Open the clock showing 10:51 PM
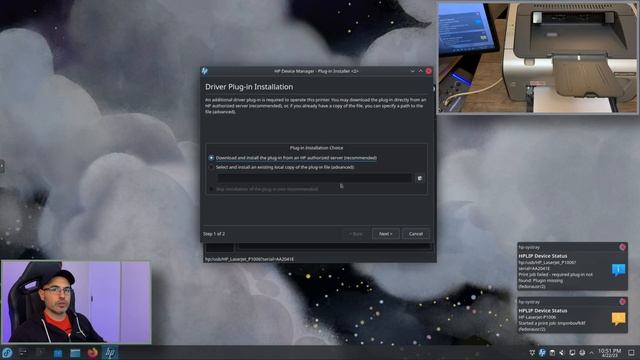Image resolution: width=640 pixels, height=360 pixels. 610,353
